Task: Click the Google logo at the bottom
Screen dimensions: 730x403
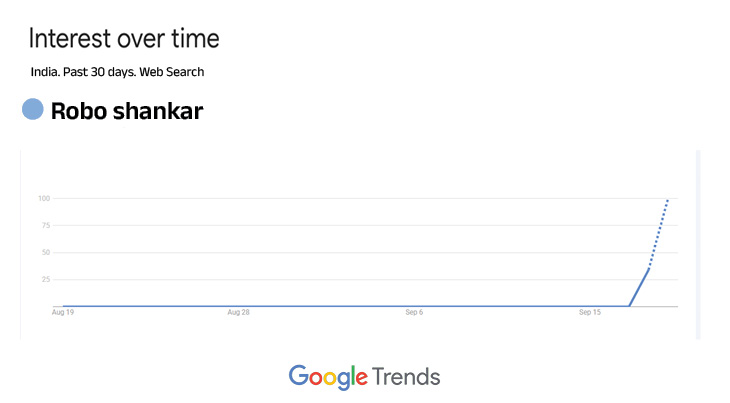Action: pos(328,377)
